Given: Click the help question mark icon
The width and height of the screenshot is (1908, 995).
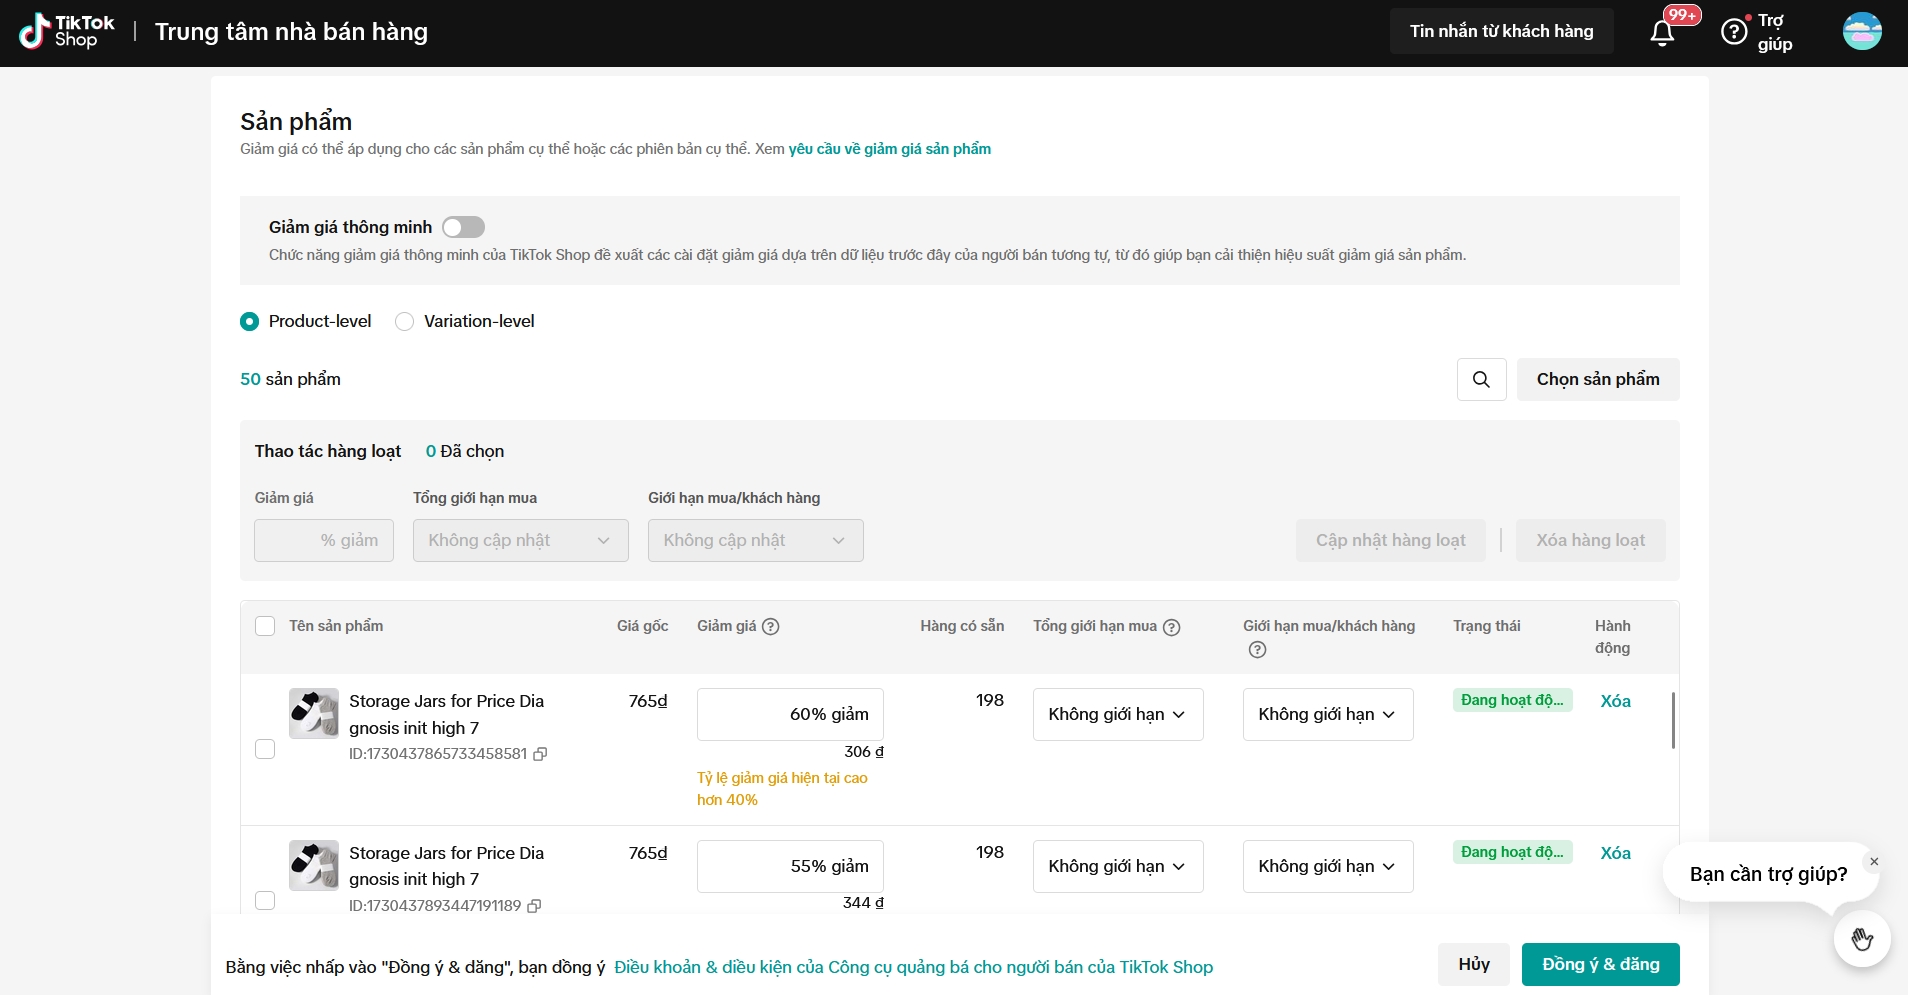Looking at the screenshot, I should pos(1734,32).
